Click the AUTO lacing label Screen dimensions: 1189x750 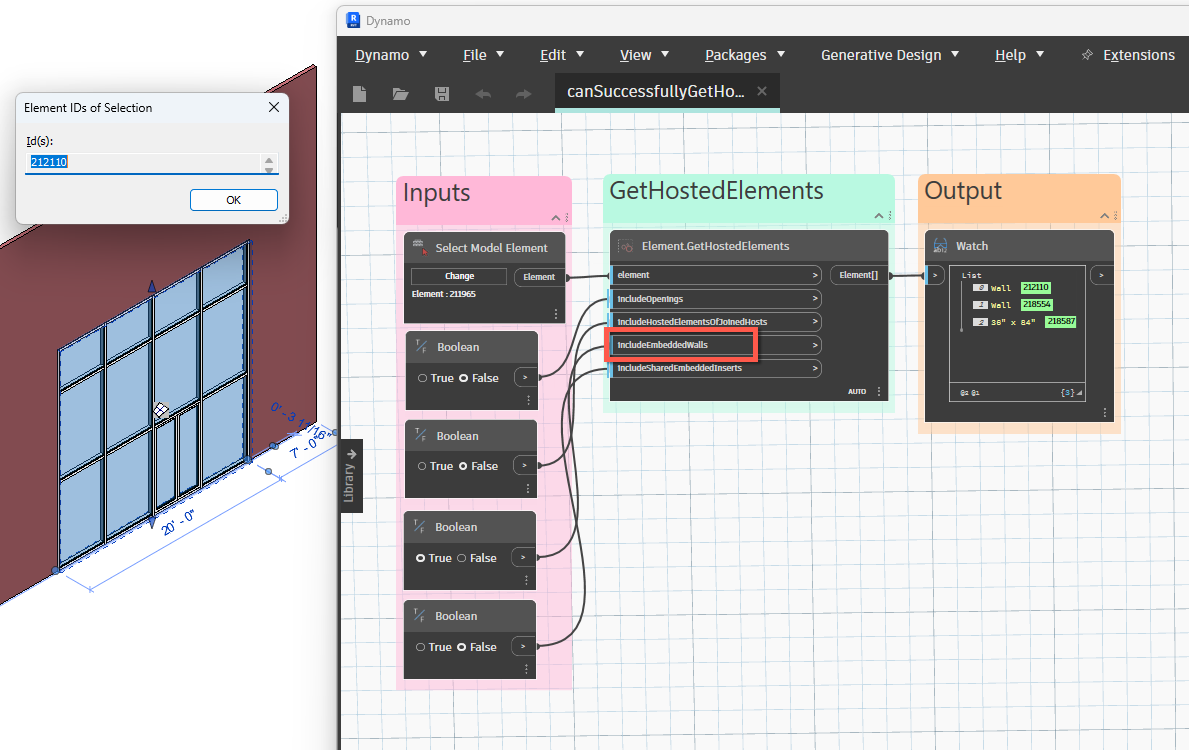pos(857,391)
